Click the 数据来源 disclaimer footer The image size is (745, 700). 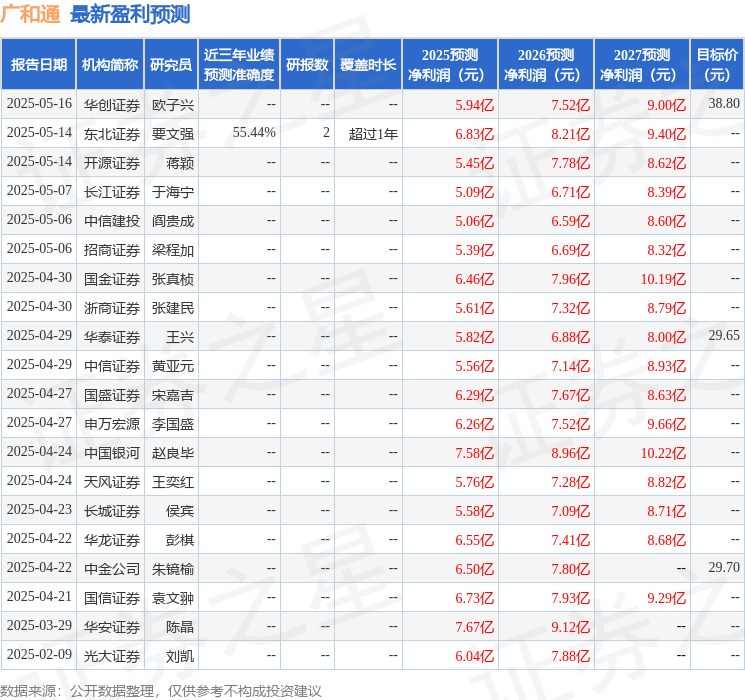coord(161,691)
